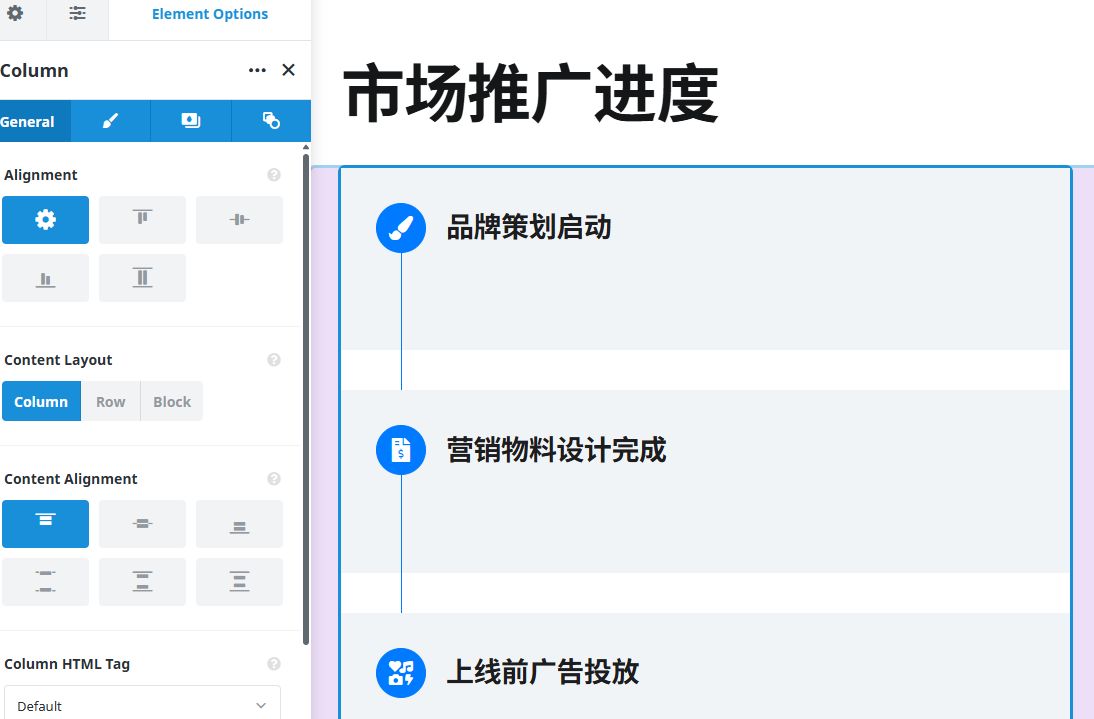Switch Content Layout to Row
This screenshot has width=1094, height=719.
click(x=110, y=401)
